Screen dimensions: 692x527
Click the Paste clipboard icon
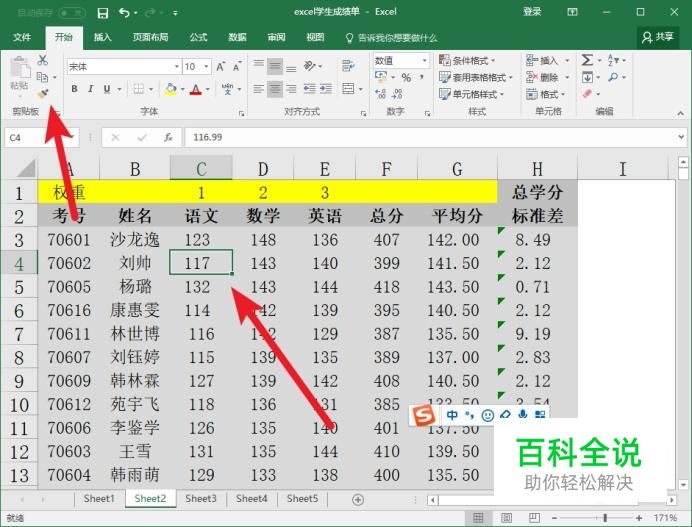[x=20, y=68]
